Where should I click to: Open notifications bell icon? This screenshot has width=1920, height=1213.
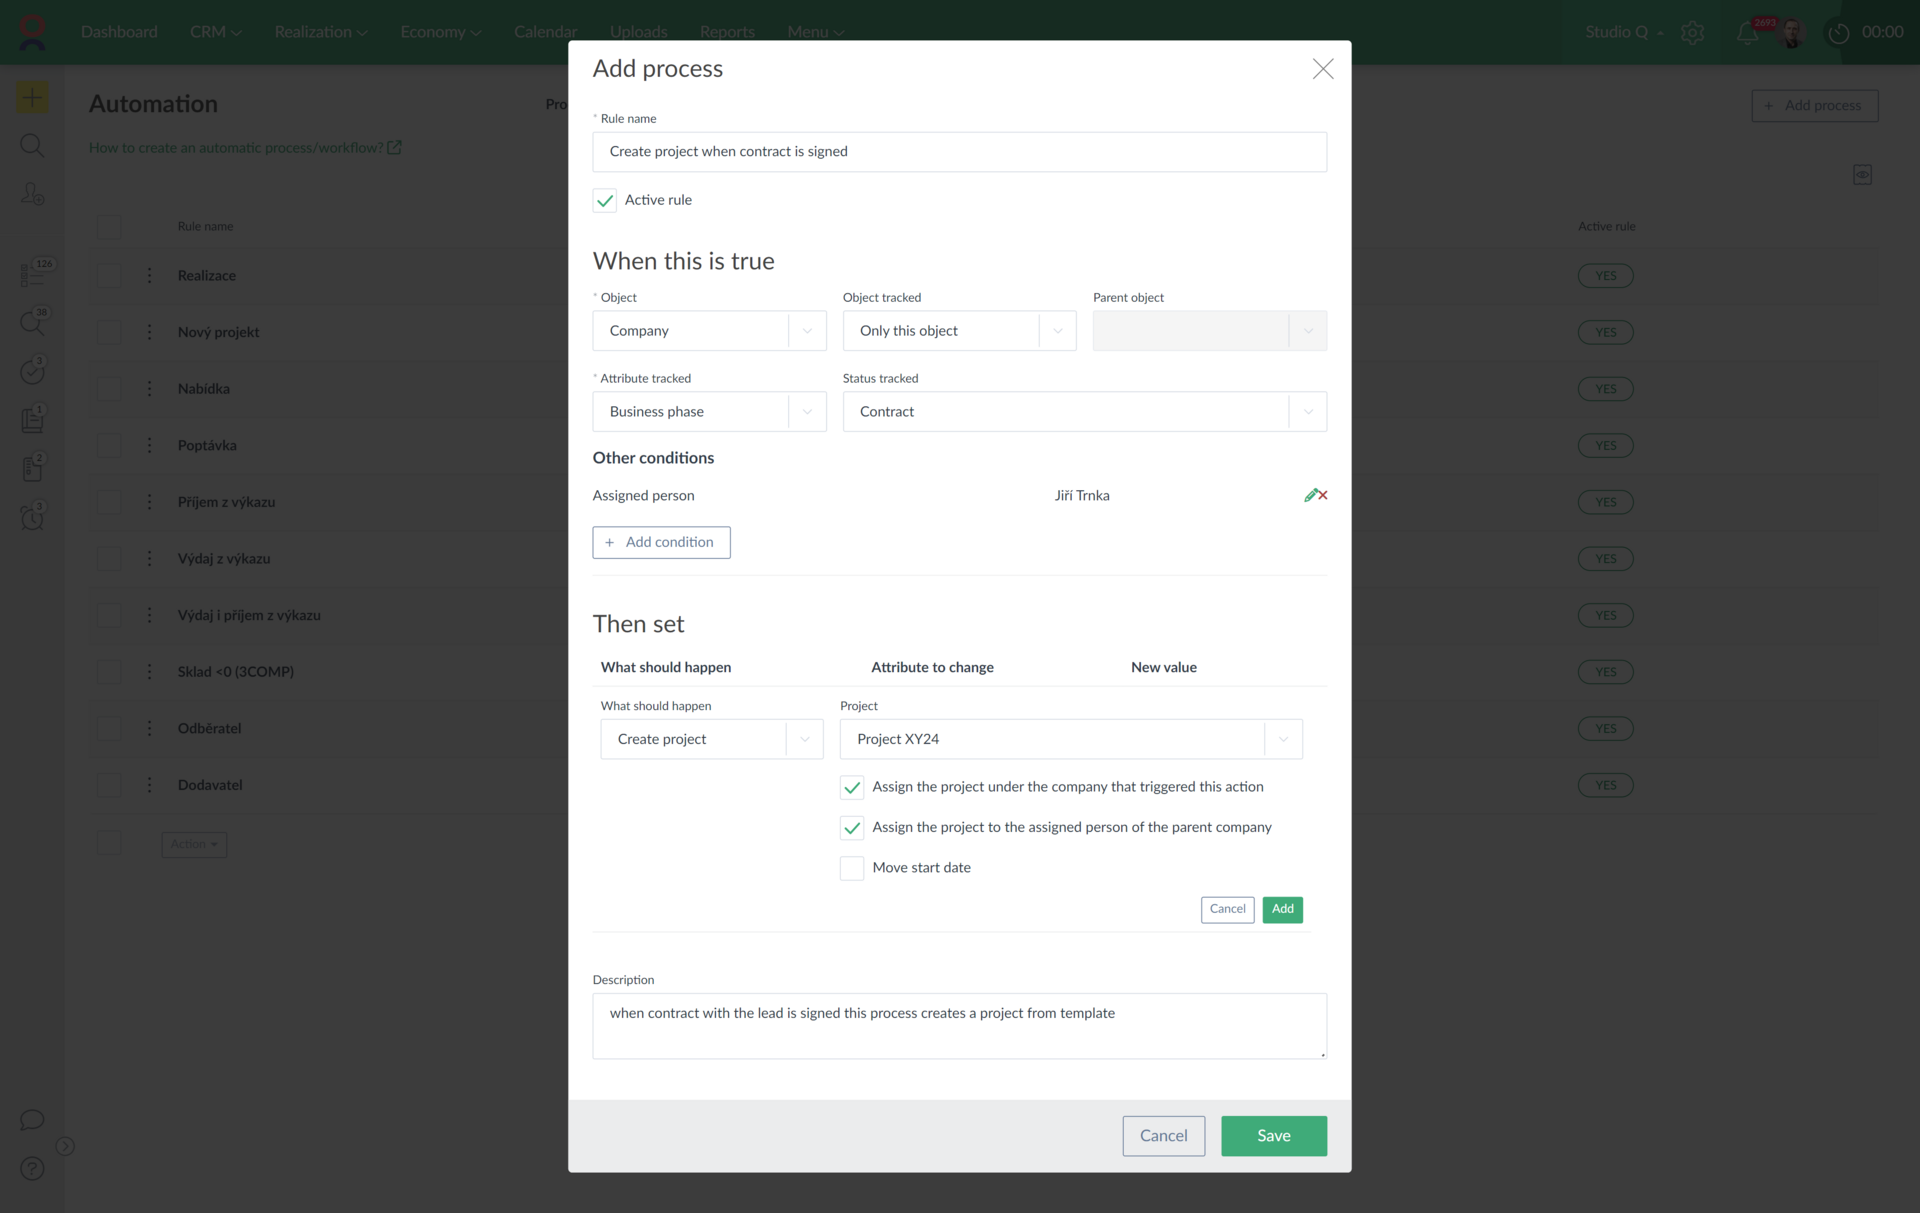1747,32
